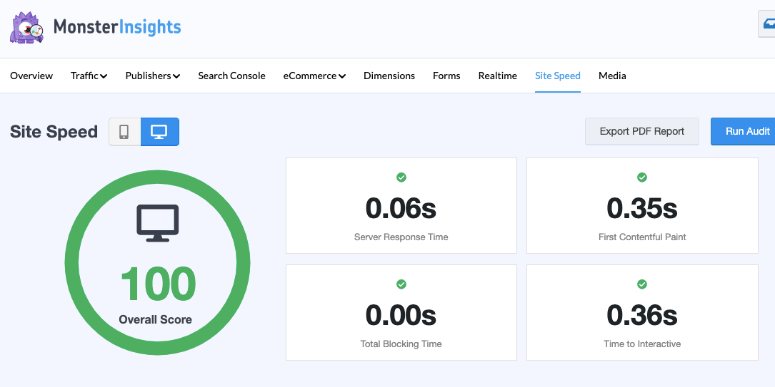Click the Site Speed page heading

coord(54,132)
